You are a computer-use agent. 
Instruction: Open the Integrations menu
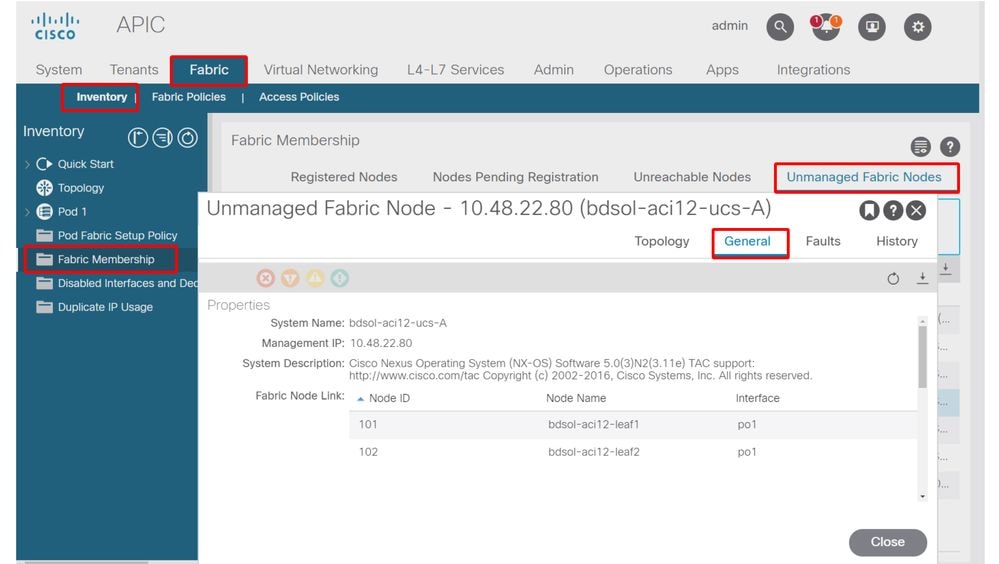pos(813,69)
